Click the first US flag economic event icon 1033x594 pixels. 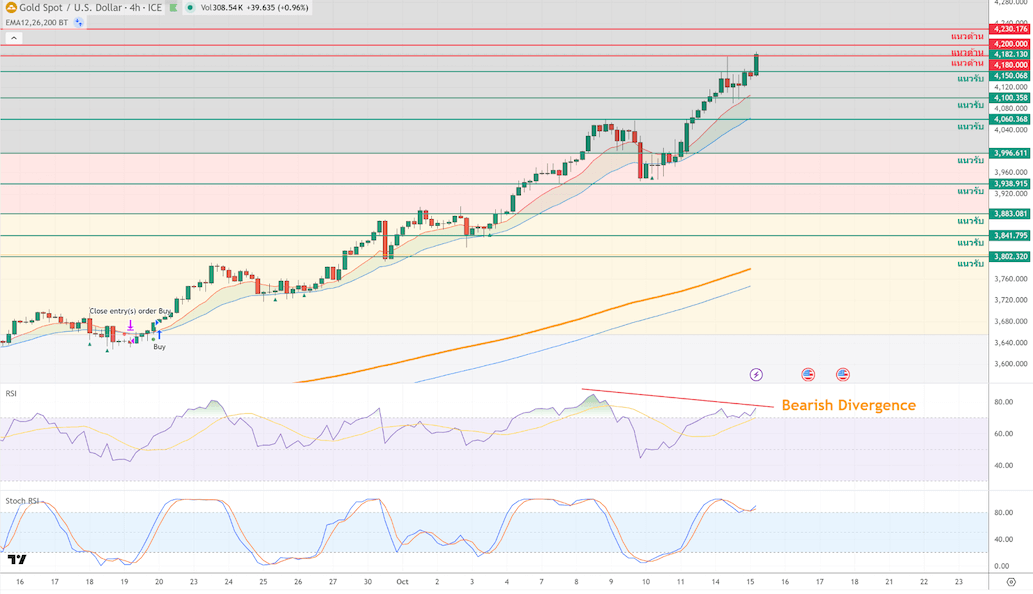click(808, 374)
